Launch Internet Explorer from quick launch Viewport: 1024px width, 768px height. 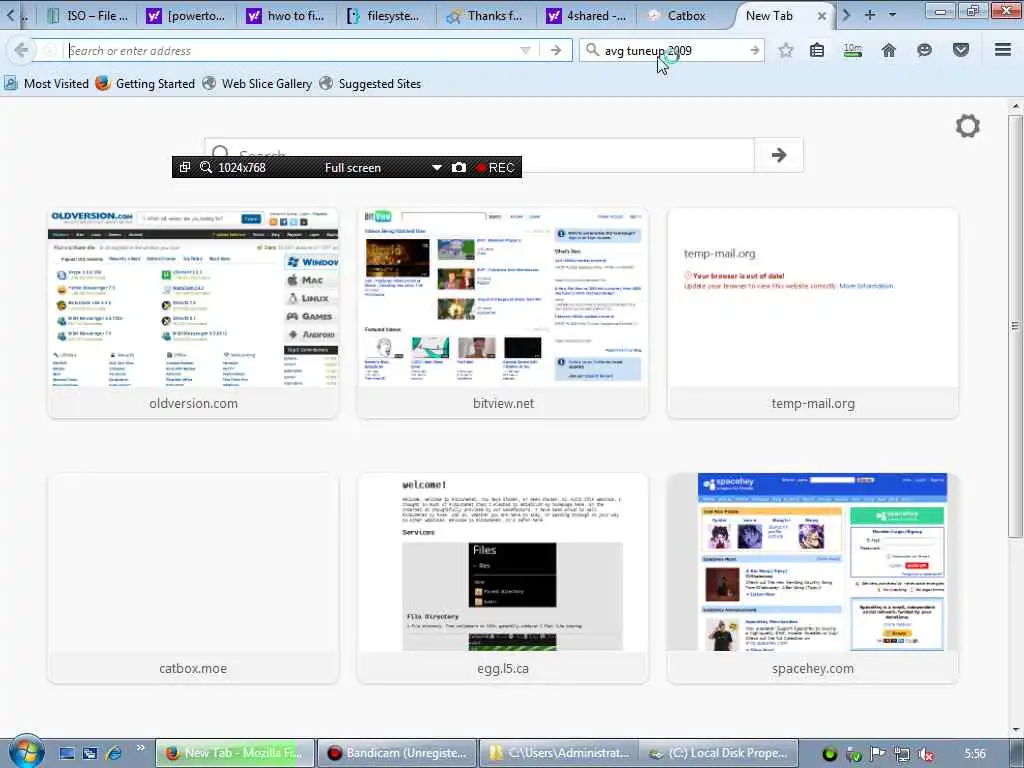coord(114,753)
